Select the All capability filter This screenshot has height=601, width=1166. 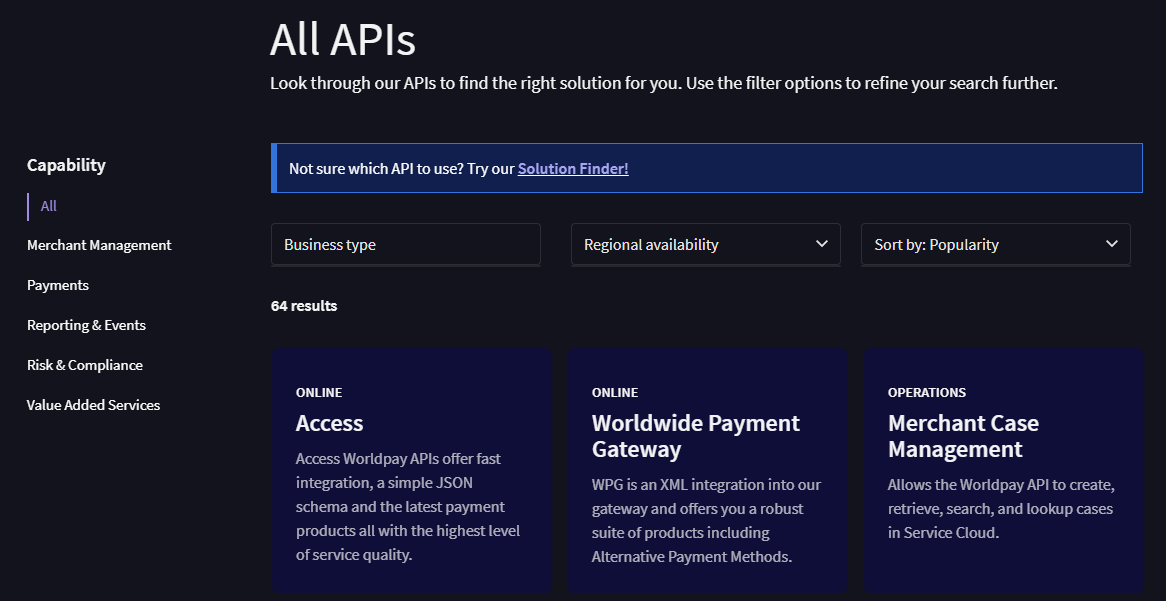click(49, 206)
